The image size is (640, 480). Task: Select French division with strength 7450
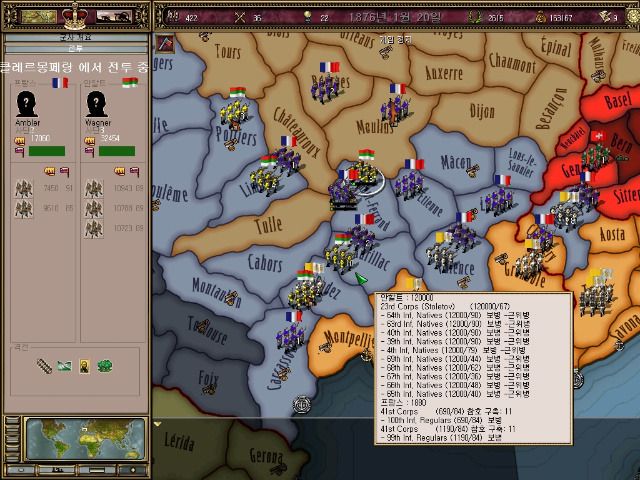point(43,189)
